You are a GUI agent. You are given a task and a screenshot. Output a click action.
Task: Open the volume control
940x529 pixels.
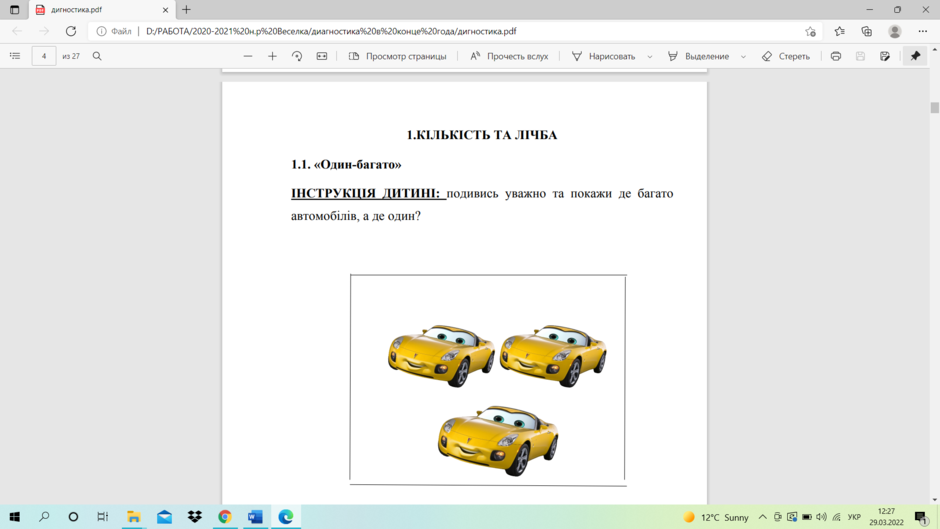tap(822, 517)
